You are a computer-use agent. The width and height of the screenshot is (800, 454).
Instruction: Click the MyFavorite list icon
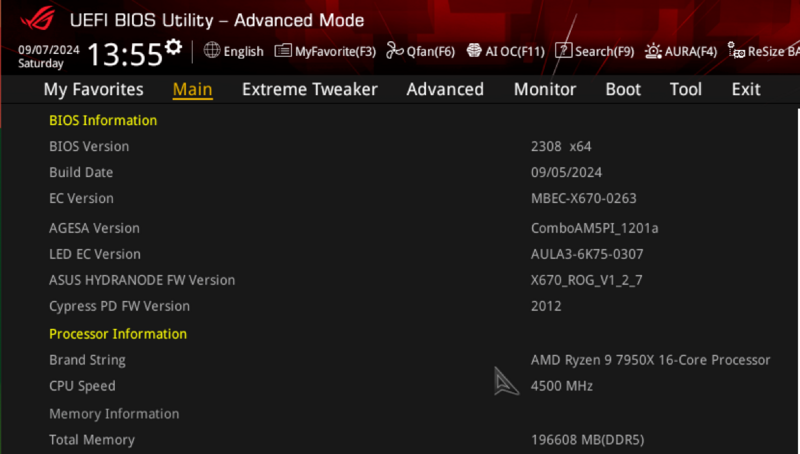point(283,51)
